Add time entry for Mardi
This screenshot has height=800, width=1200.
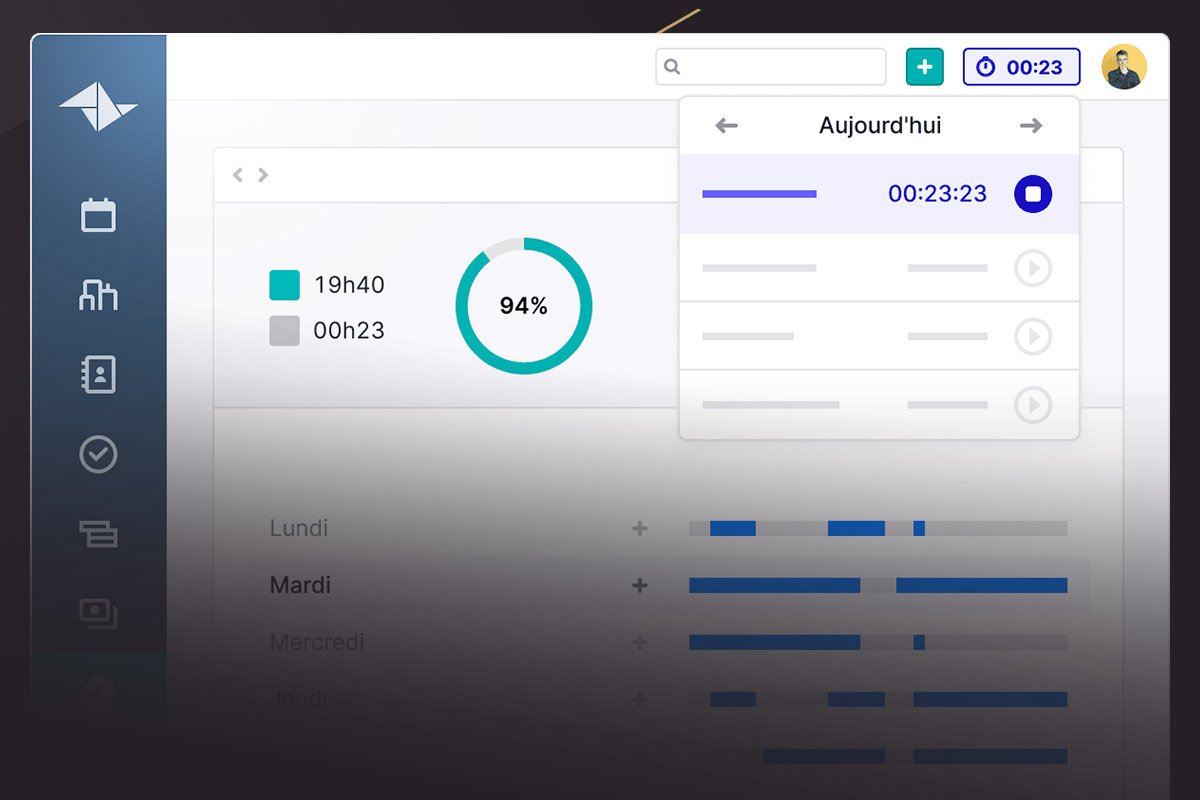pos(640,586)
